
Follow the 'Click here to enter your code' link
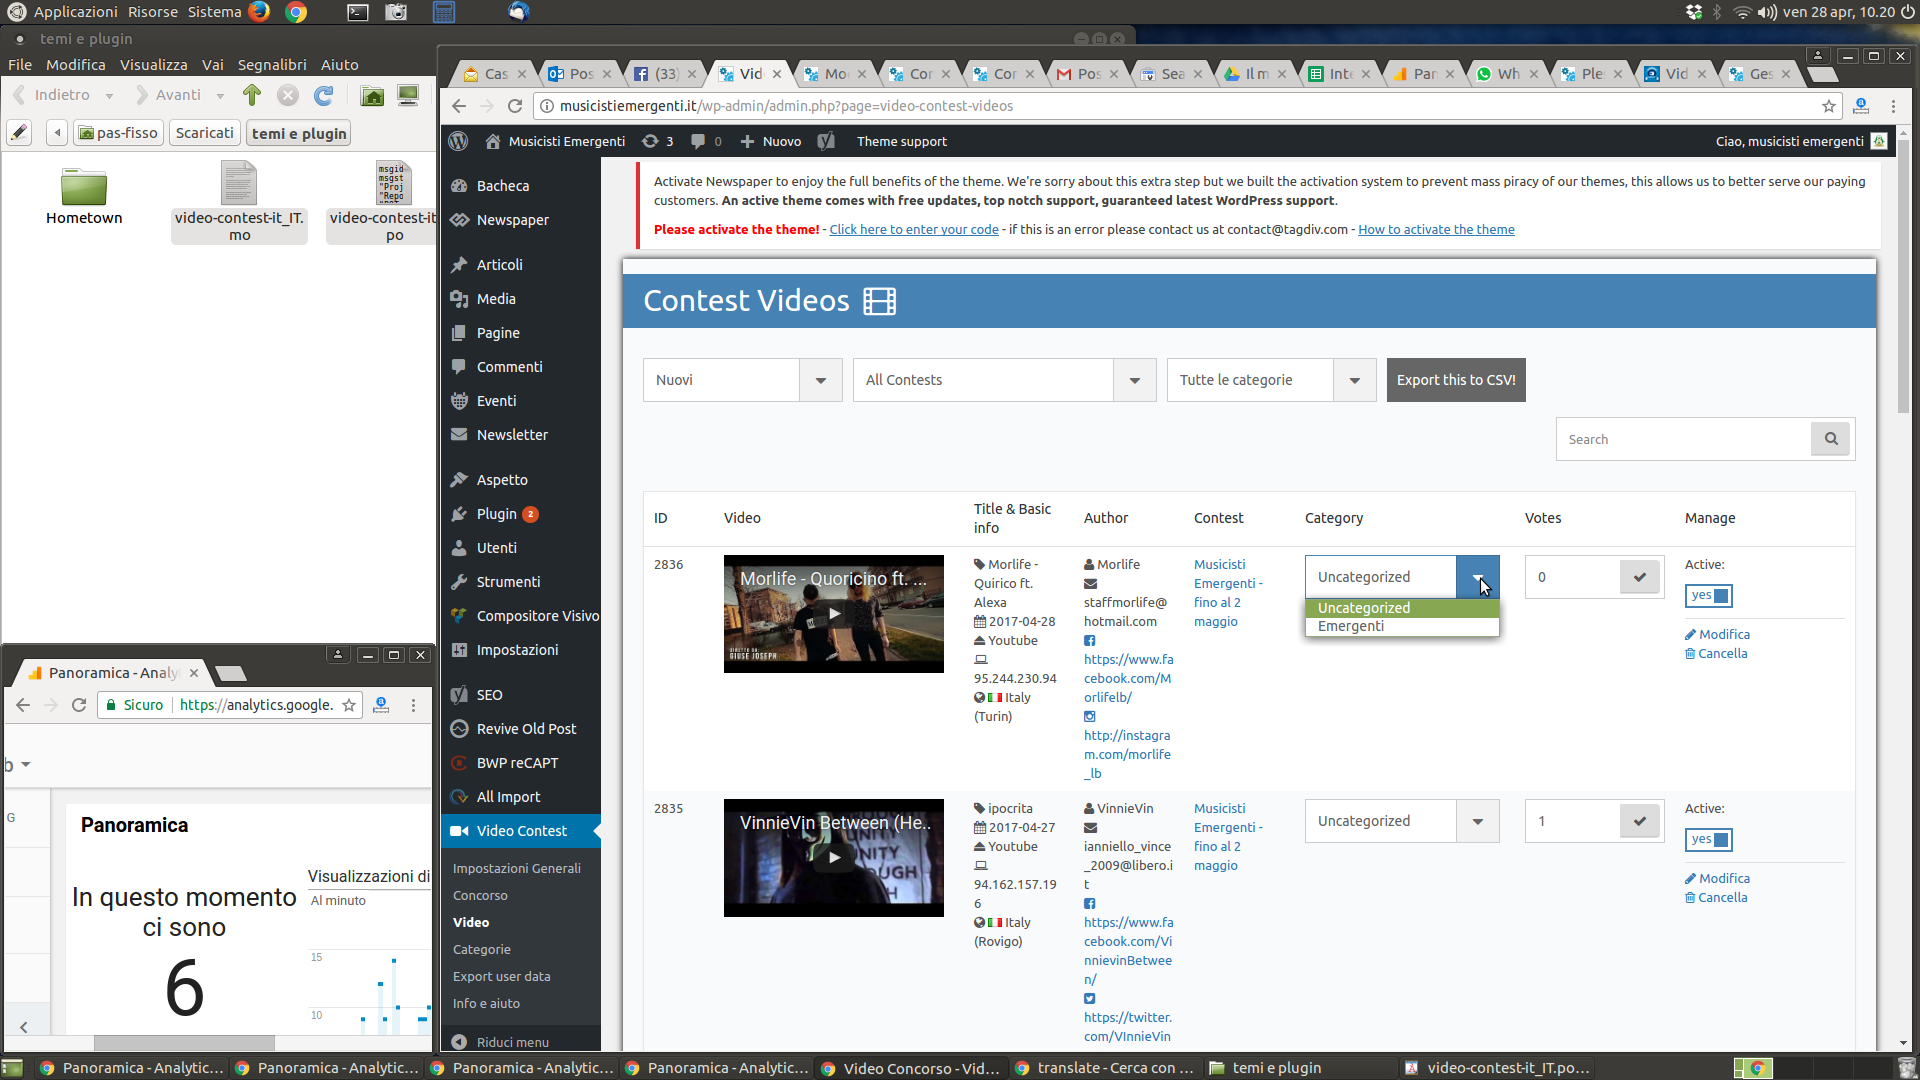914,230
